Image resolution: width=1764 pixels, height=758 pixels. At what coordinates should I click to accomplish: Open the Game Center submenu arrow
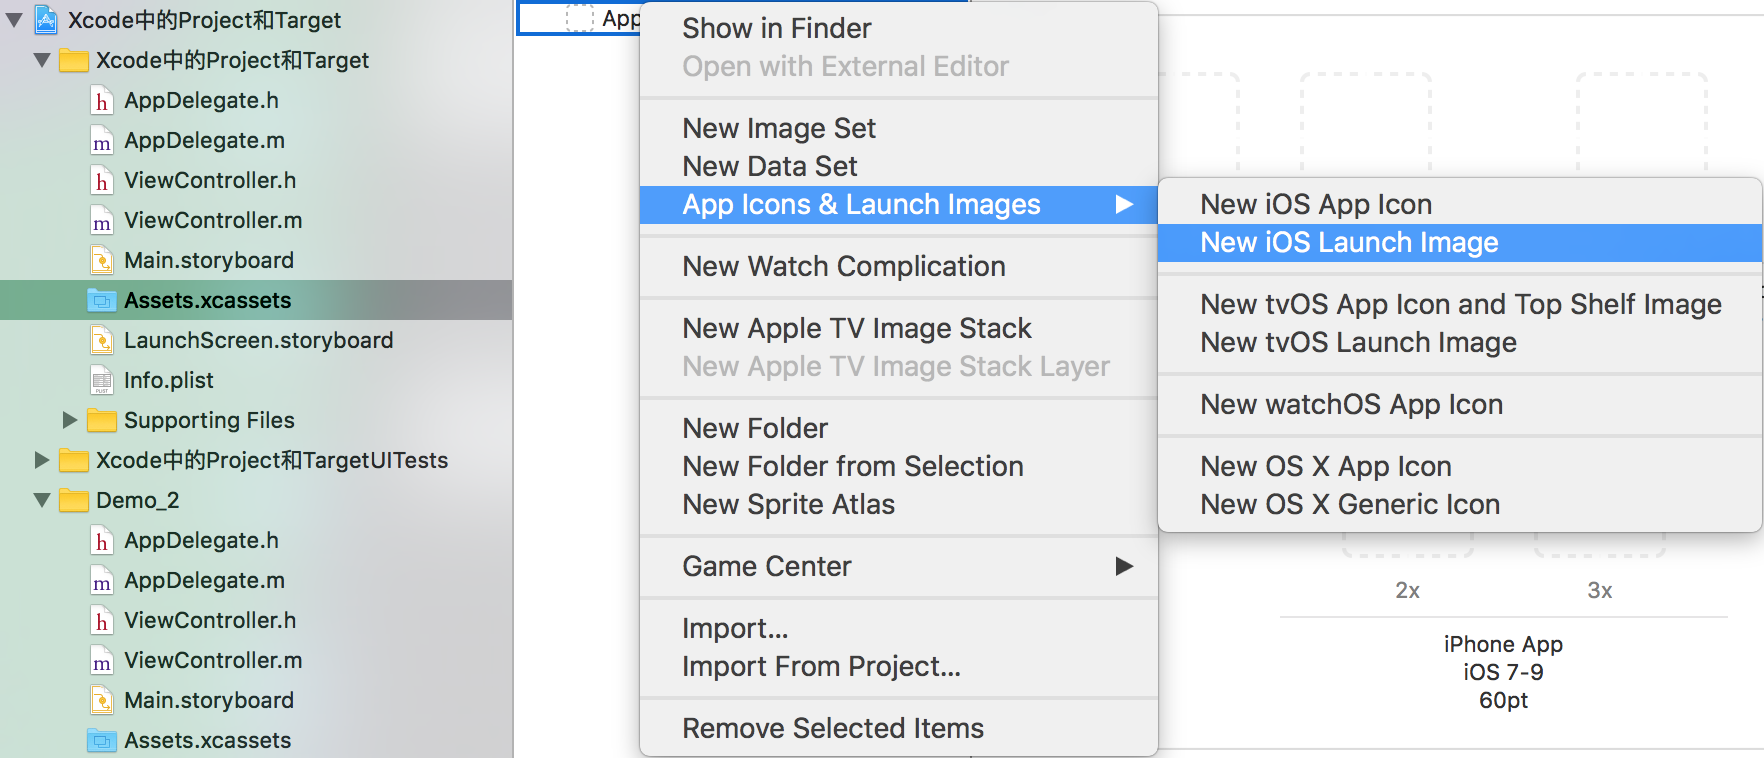[x=1124, y=566]
